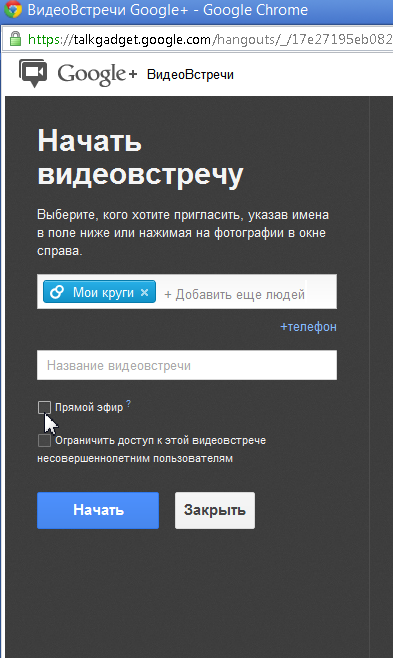Viewport: 393px width, 658px height.
Task: Click the несовершеннолетним пользователям text
Action: [135, 458]
